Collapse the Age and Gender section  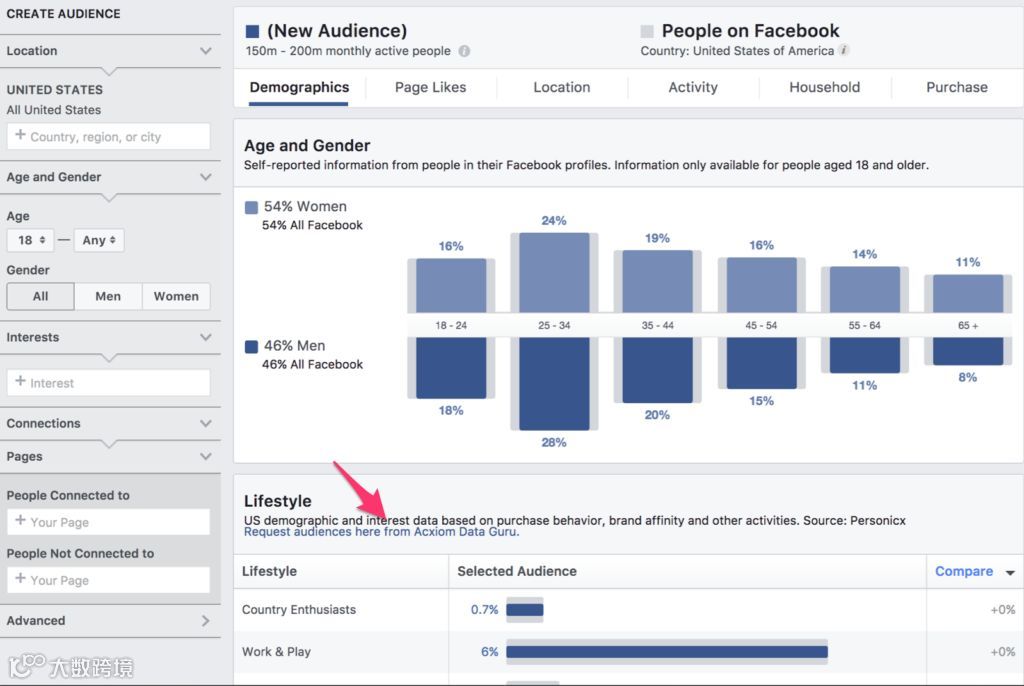206,177
